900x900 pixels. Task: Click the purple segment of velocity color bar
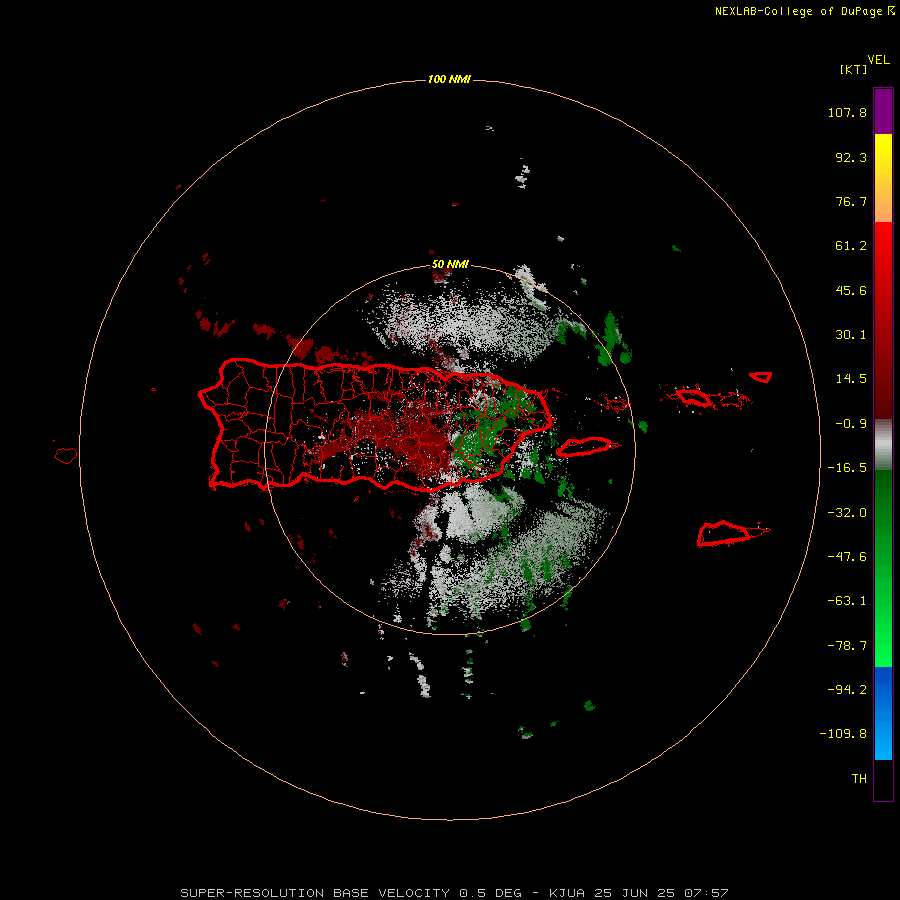click(883, 111)
